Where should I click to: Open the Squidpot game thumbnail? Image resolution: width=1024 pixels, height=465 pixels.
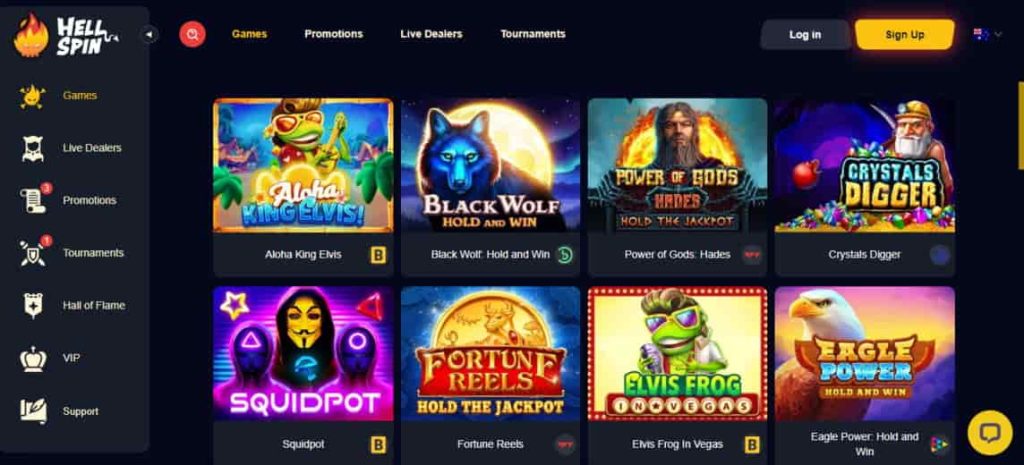click(303, 354)
